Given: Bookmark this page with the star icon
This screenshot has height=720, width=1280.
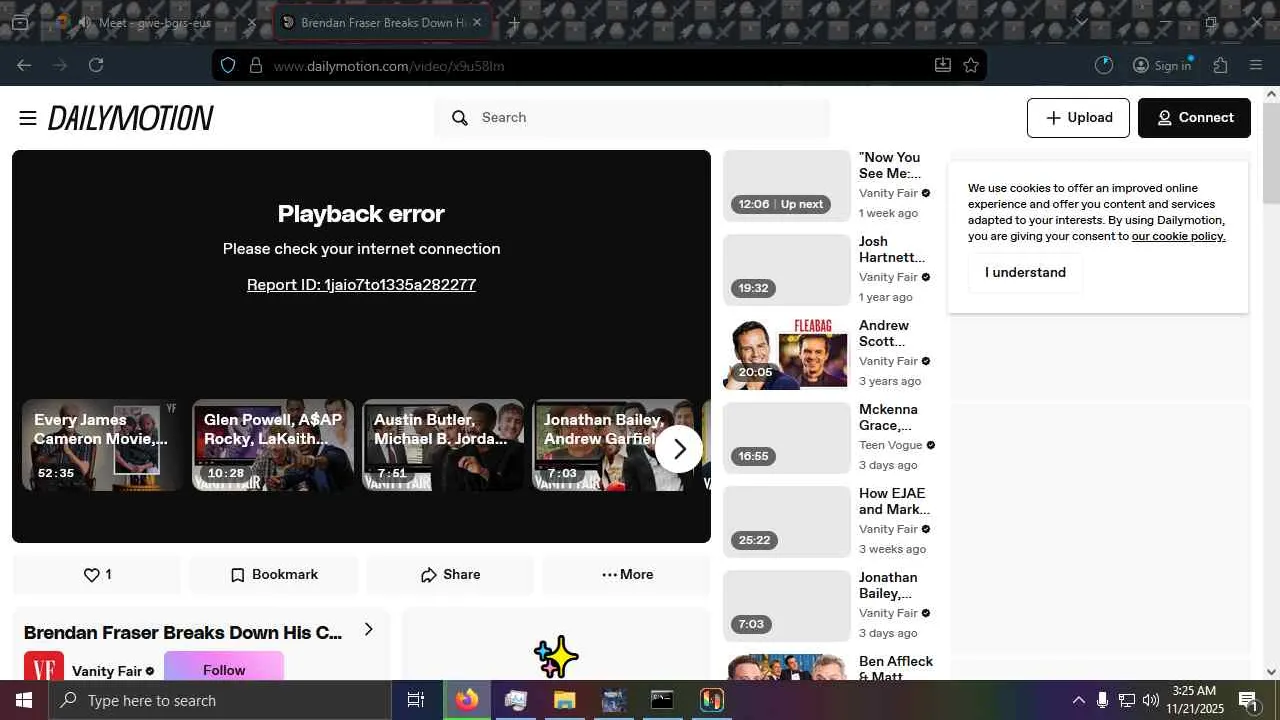Looking at the screenshot, I should point(971,65).
